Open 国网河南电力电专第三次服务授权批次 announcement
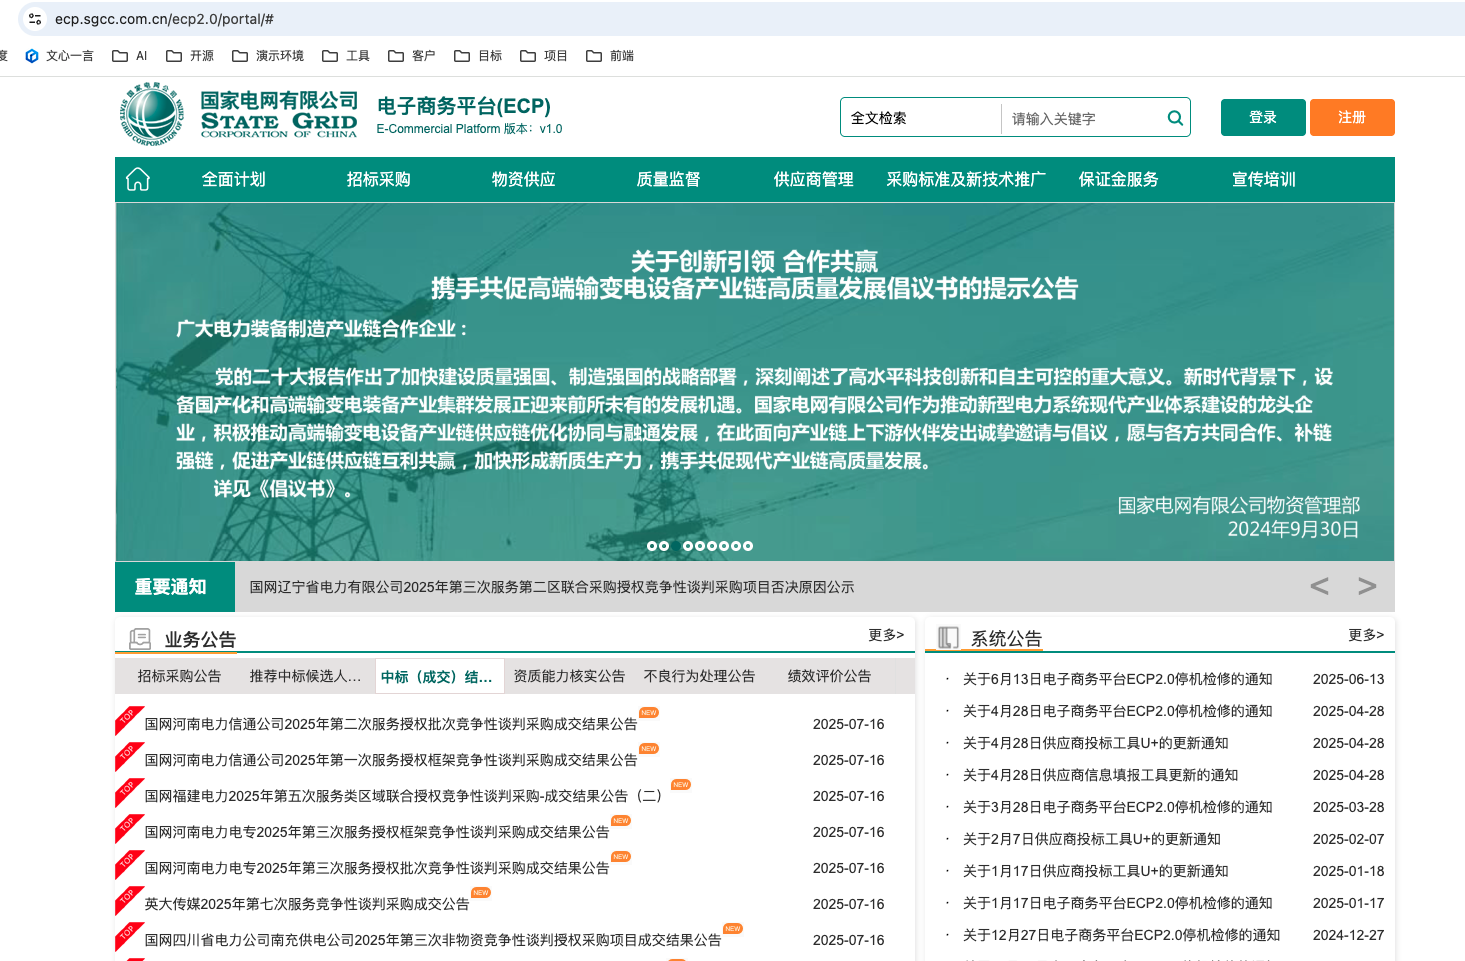Image resolution: width=1465 pixels, height=961 pixels. click(x=377, y=868)
